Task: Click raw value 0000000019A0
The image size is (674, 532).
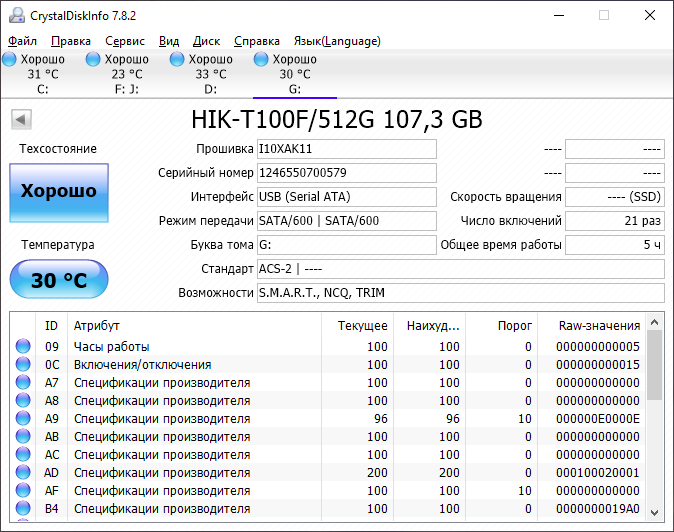Action: (597, 508)
